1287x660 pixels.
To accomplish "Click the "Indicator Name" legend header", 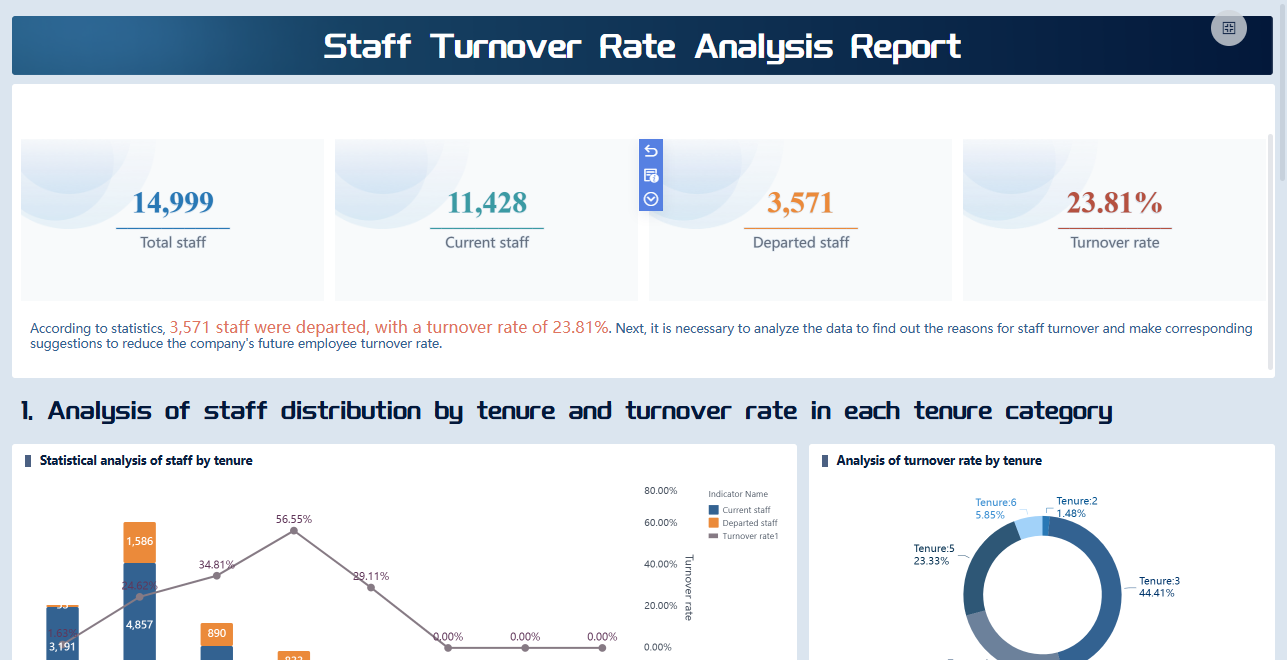I will click(x=738, y=493).
